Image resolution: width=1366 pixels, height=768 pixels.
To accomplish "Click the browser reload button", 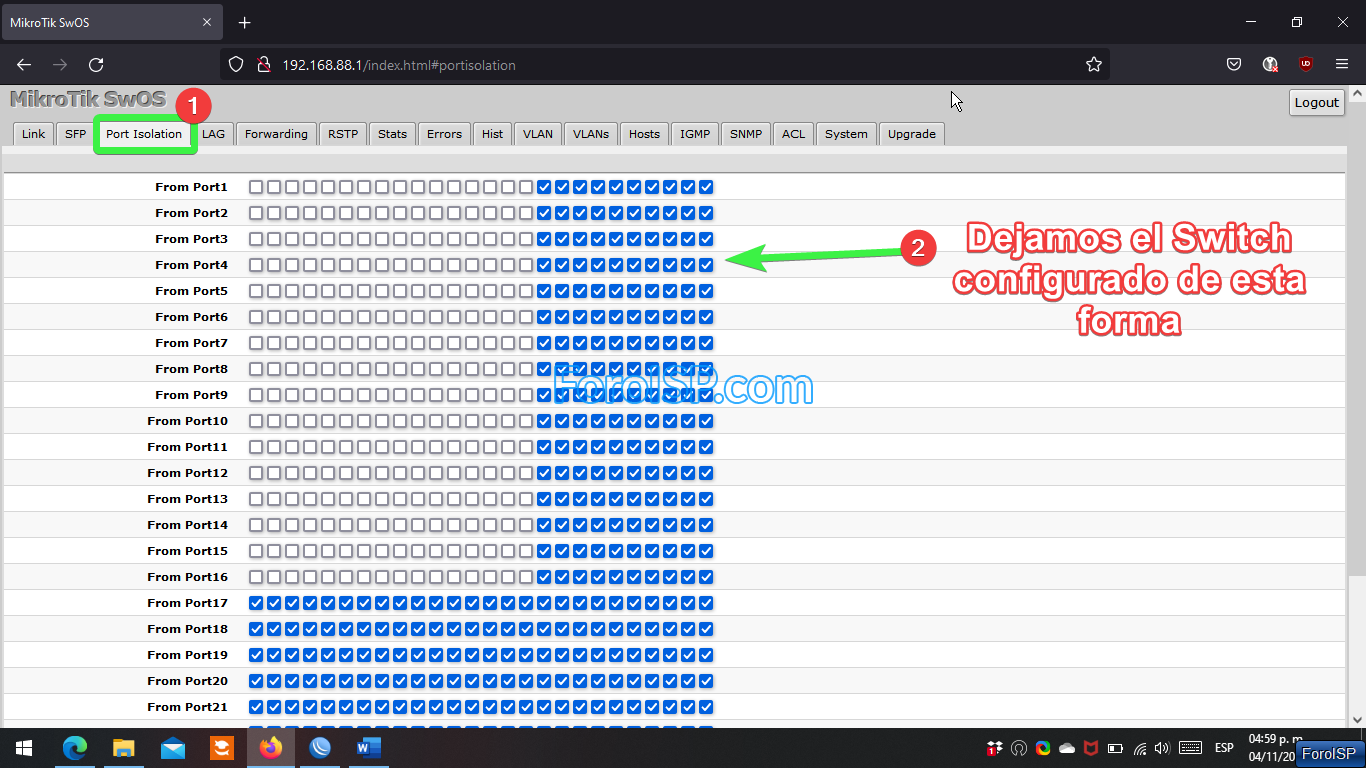I will (x=96, y=65).
